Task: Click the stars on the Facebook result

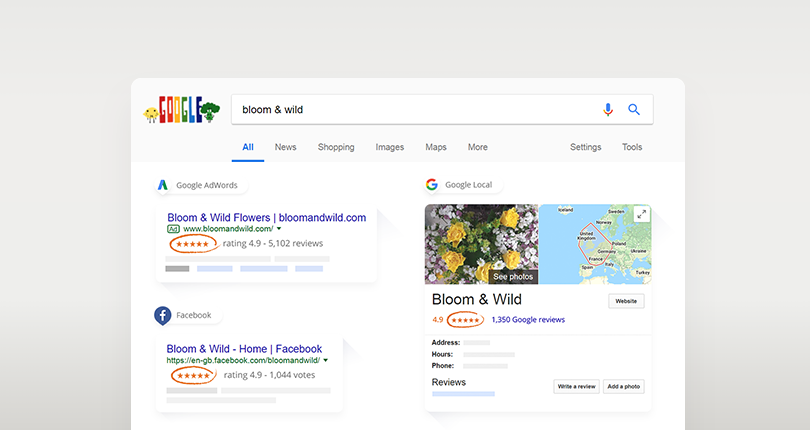Action: (x=194, y=376)
